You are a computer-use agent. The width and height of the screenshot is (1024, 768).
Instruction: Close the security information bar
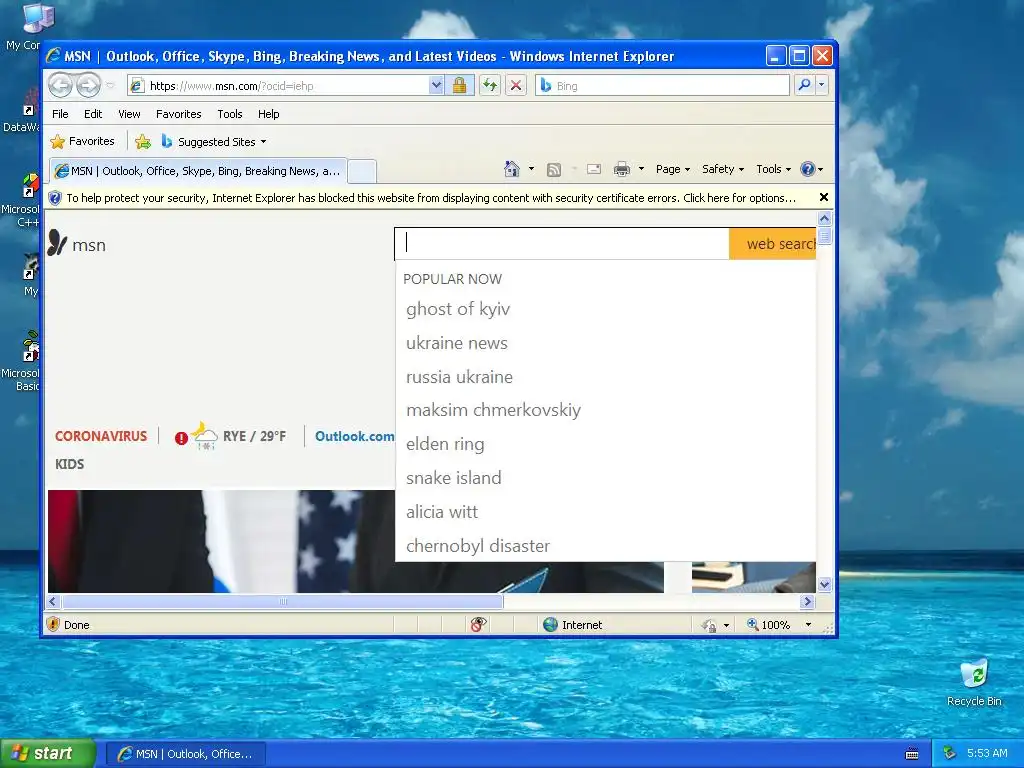[824, 197]
